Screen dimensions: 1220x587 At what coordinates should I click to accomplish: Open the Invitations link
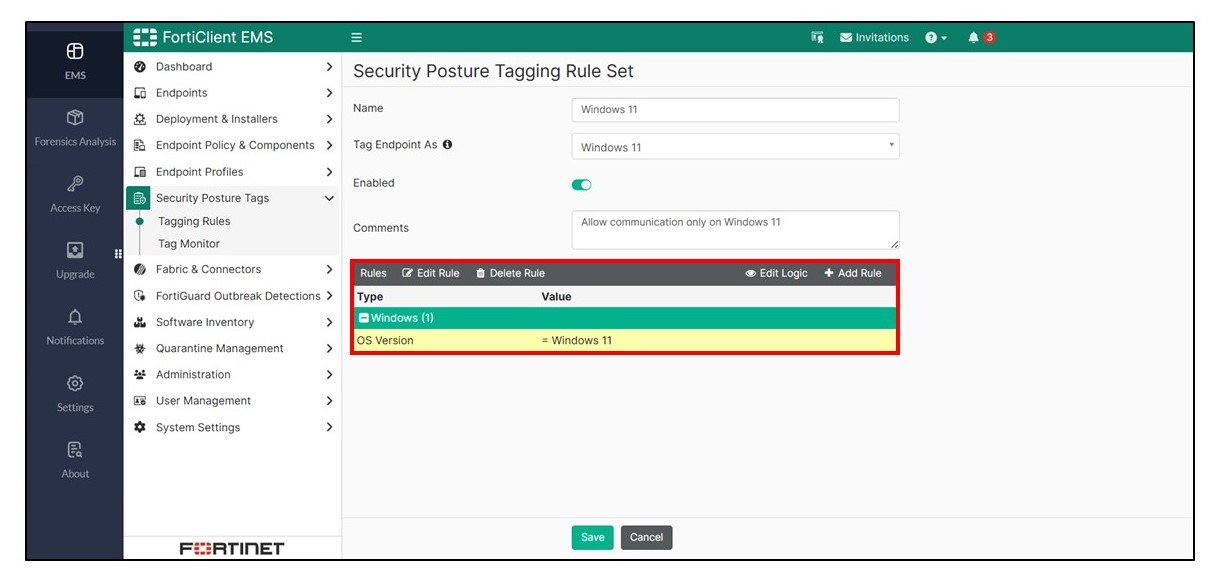[874, 38]
